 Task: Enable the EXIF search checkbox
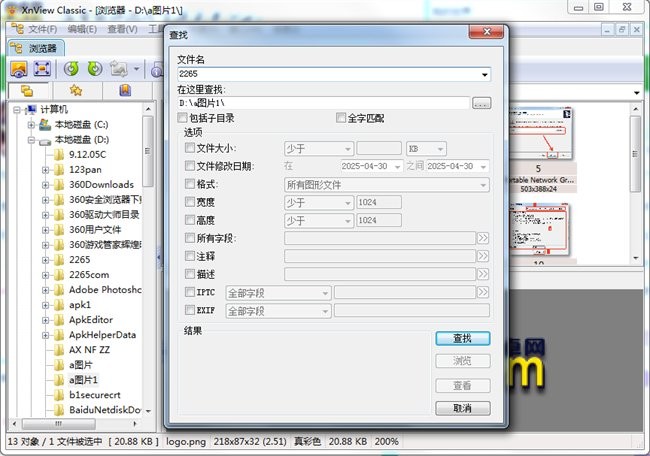pyautogui.click(x=190, y=311)
